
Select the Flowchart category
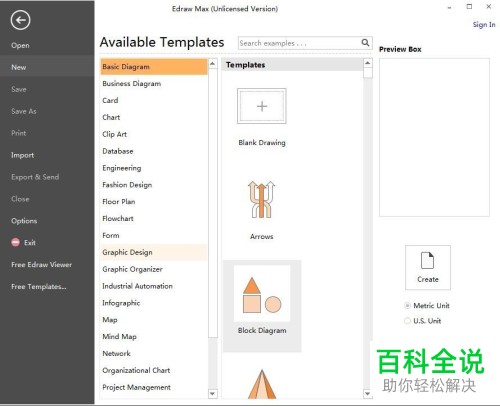154,219
